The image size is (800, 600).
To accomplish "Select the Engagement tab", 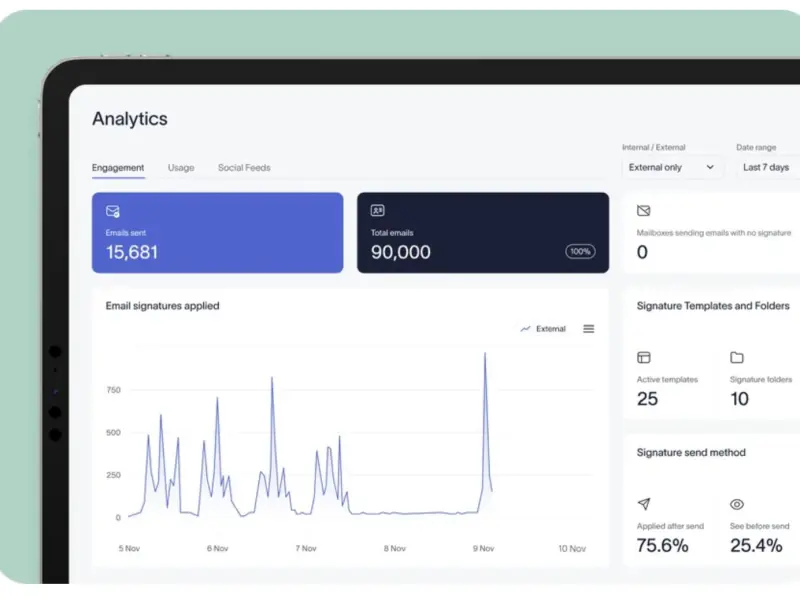I will click(118, 168).
